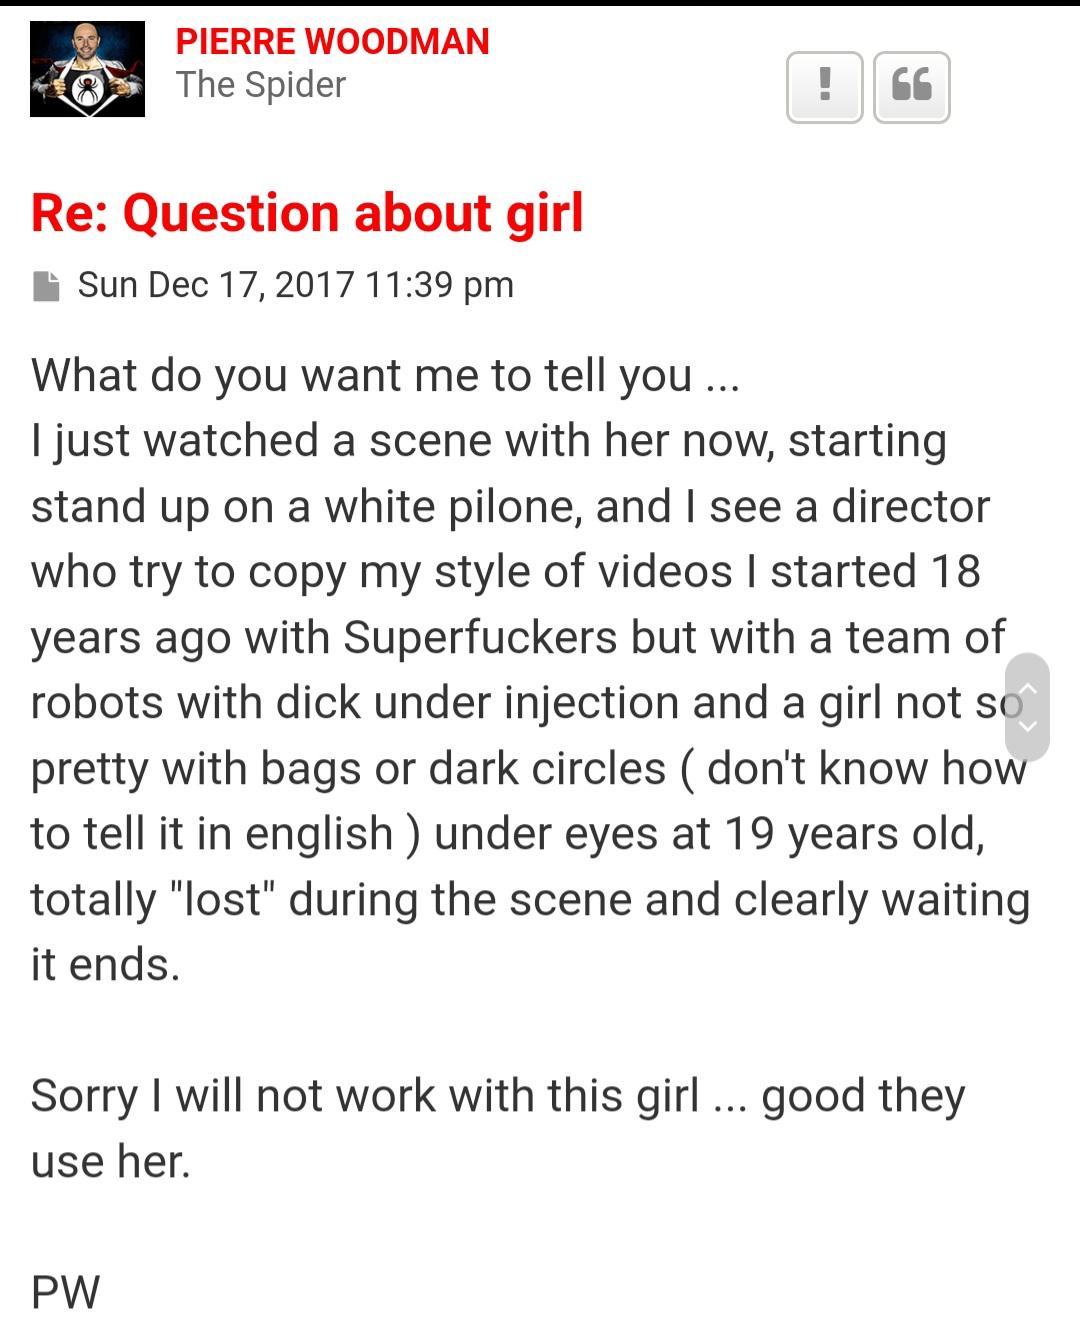Image resolution: width=1080 pixels, height=1341 pixels.
Task: Open the PIERRE WOODMAN user profile
Action: [x=332, y=41]
